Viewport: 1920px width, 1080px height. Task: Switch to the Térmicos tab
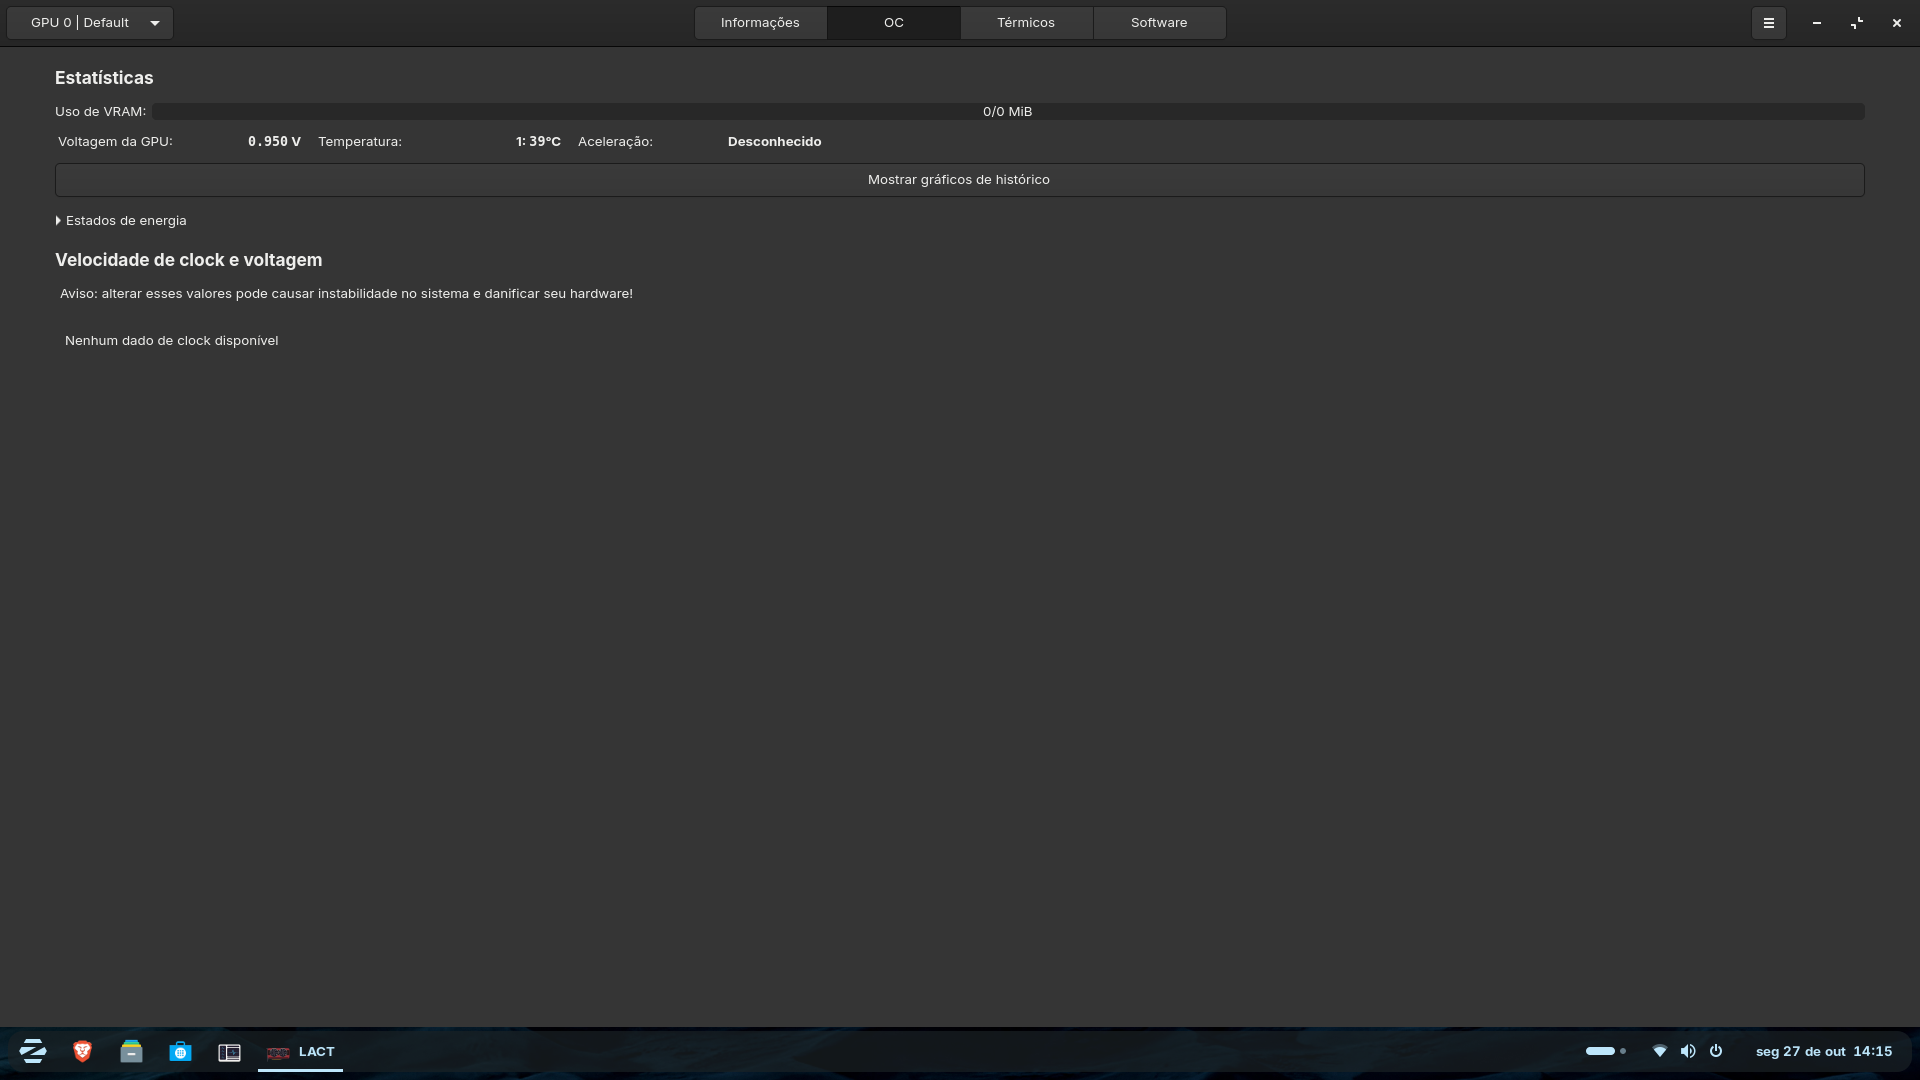coord(1026,23)
